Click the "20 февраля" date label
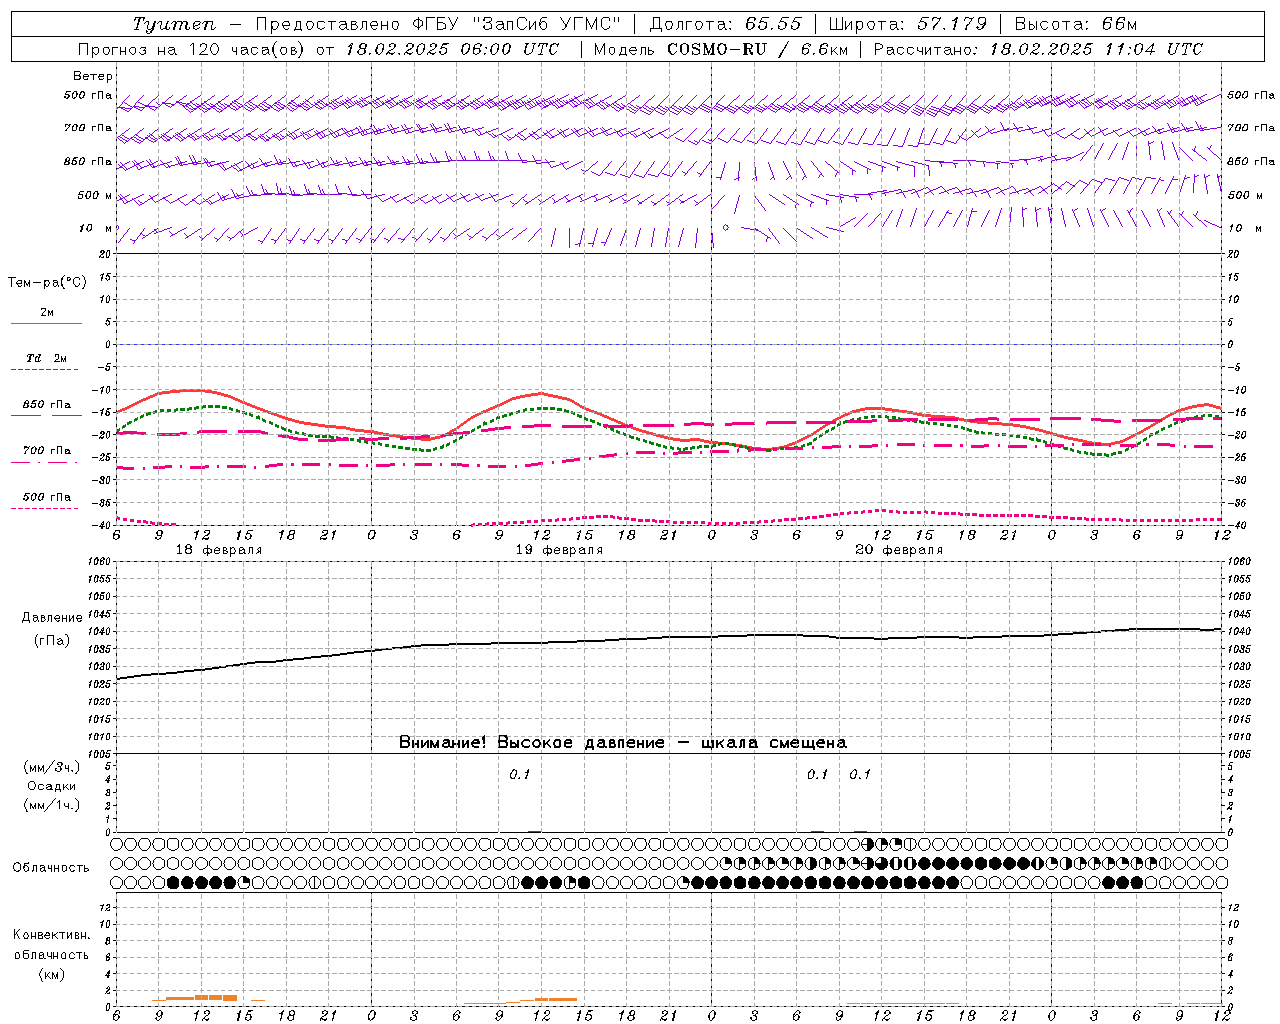Screen dimensions: 1280x1024 click(x=899, y=550)
